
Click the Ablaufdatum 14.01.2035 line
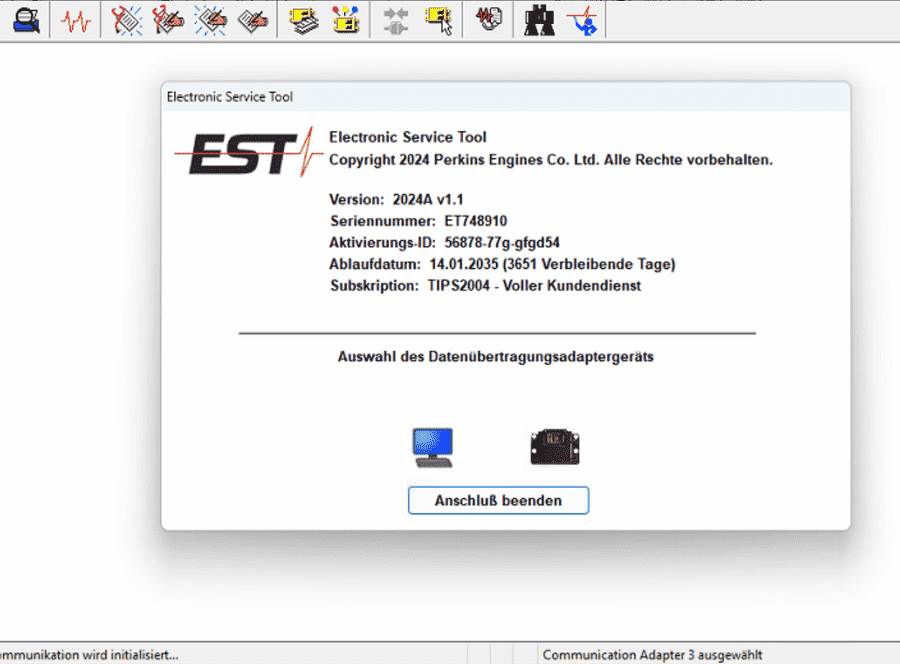click(x=502, y=265)
